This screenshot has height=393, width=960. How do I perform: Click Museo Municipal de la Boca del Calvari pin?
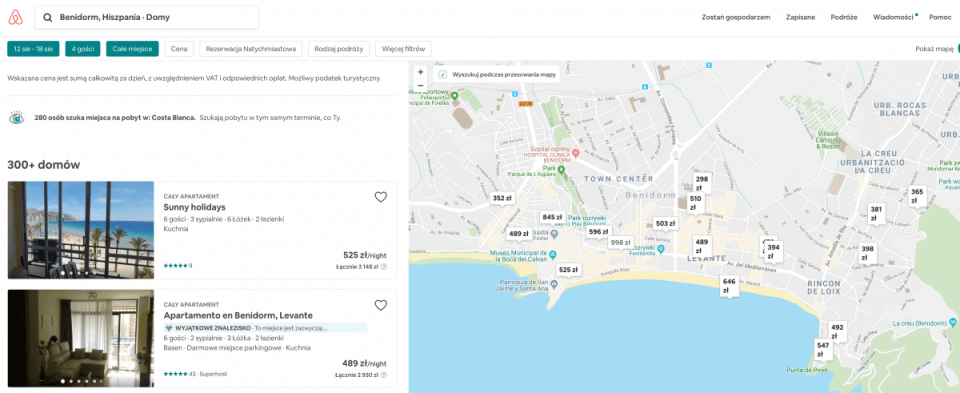coord(553,255)
